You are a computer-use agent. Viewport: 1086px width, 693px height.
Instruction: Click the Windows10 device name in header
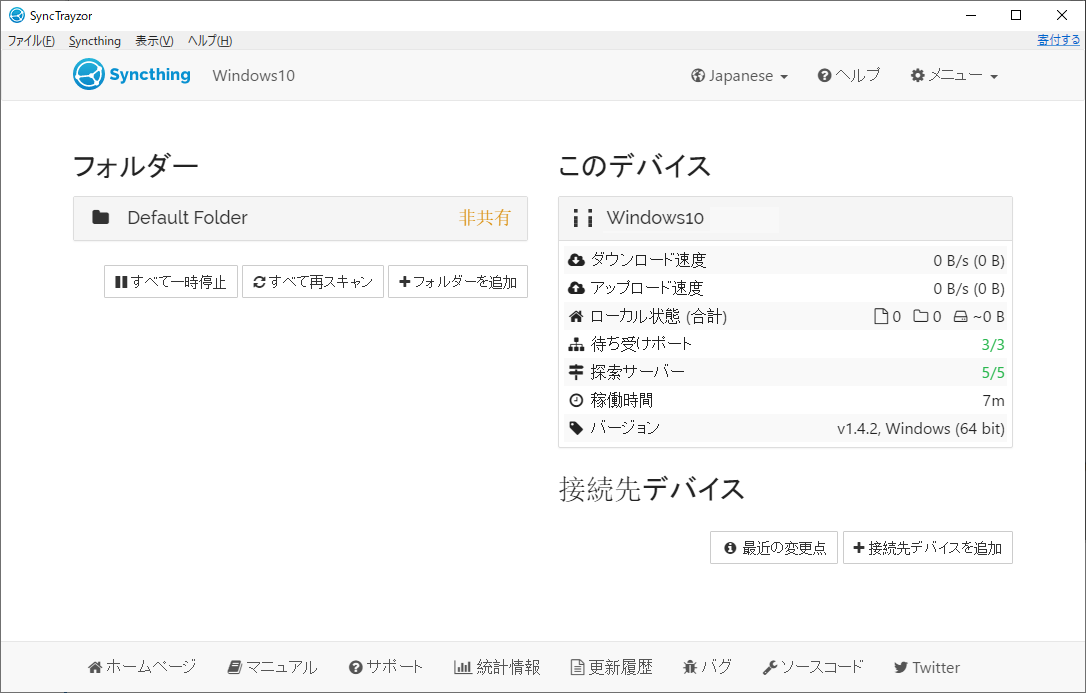pos(253,75)
